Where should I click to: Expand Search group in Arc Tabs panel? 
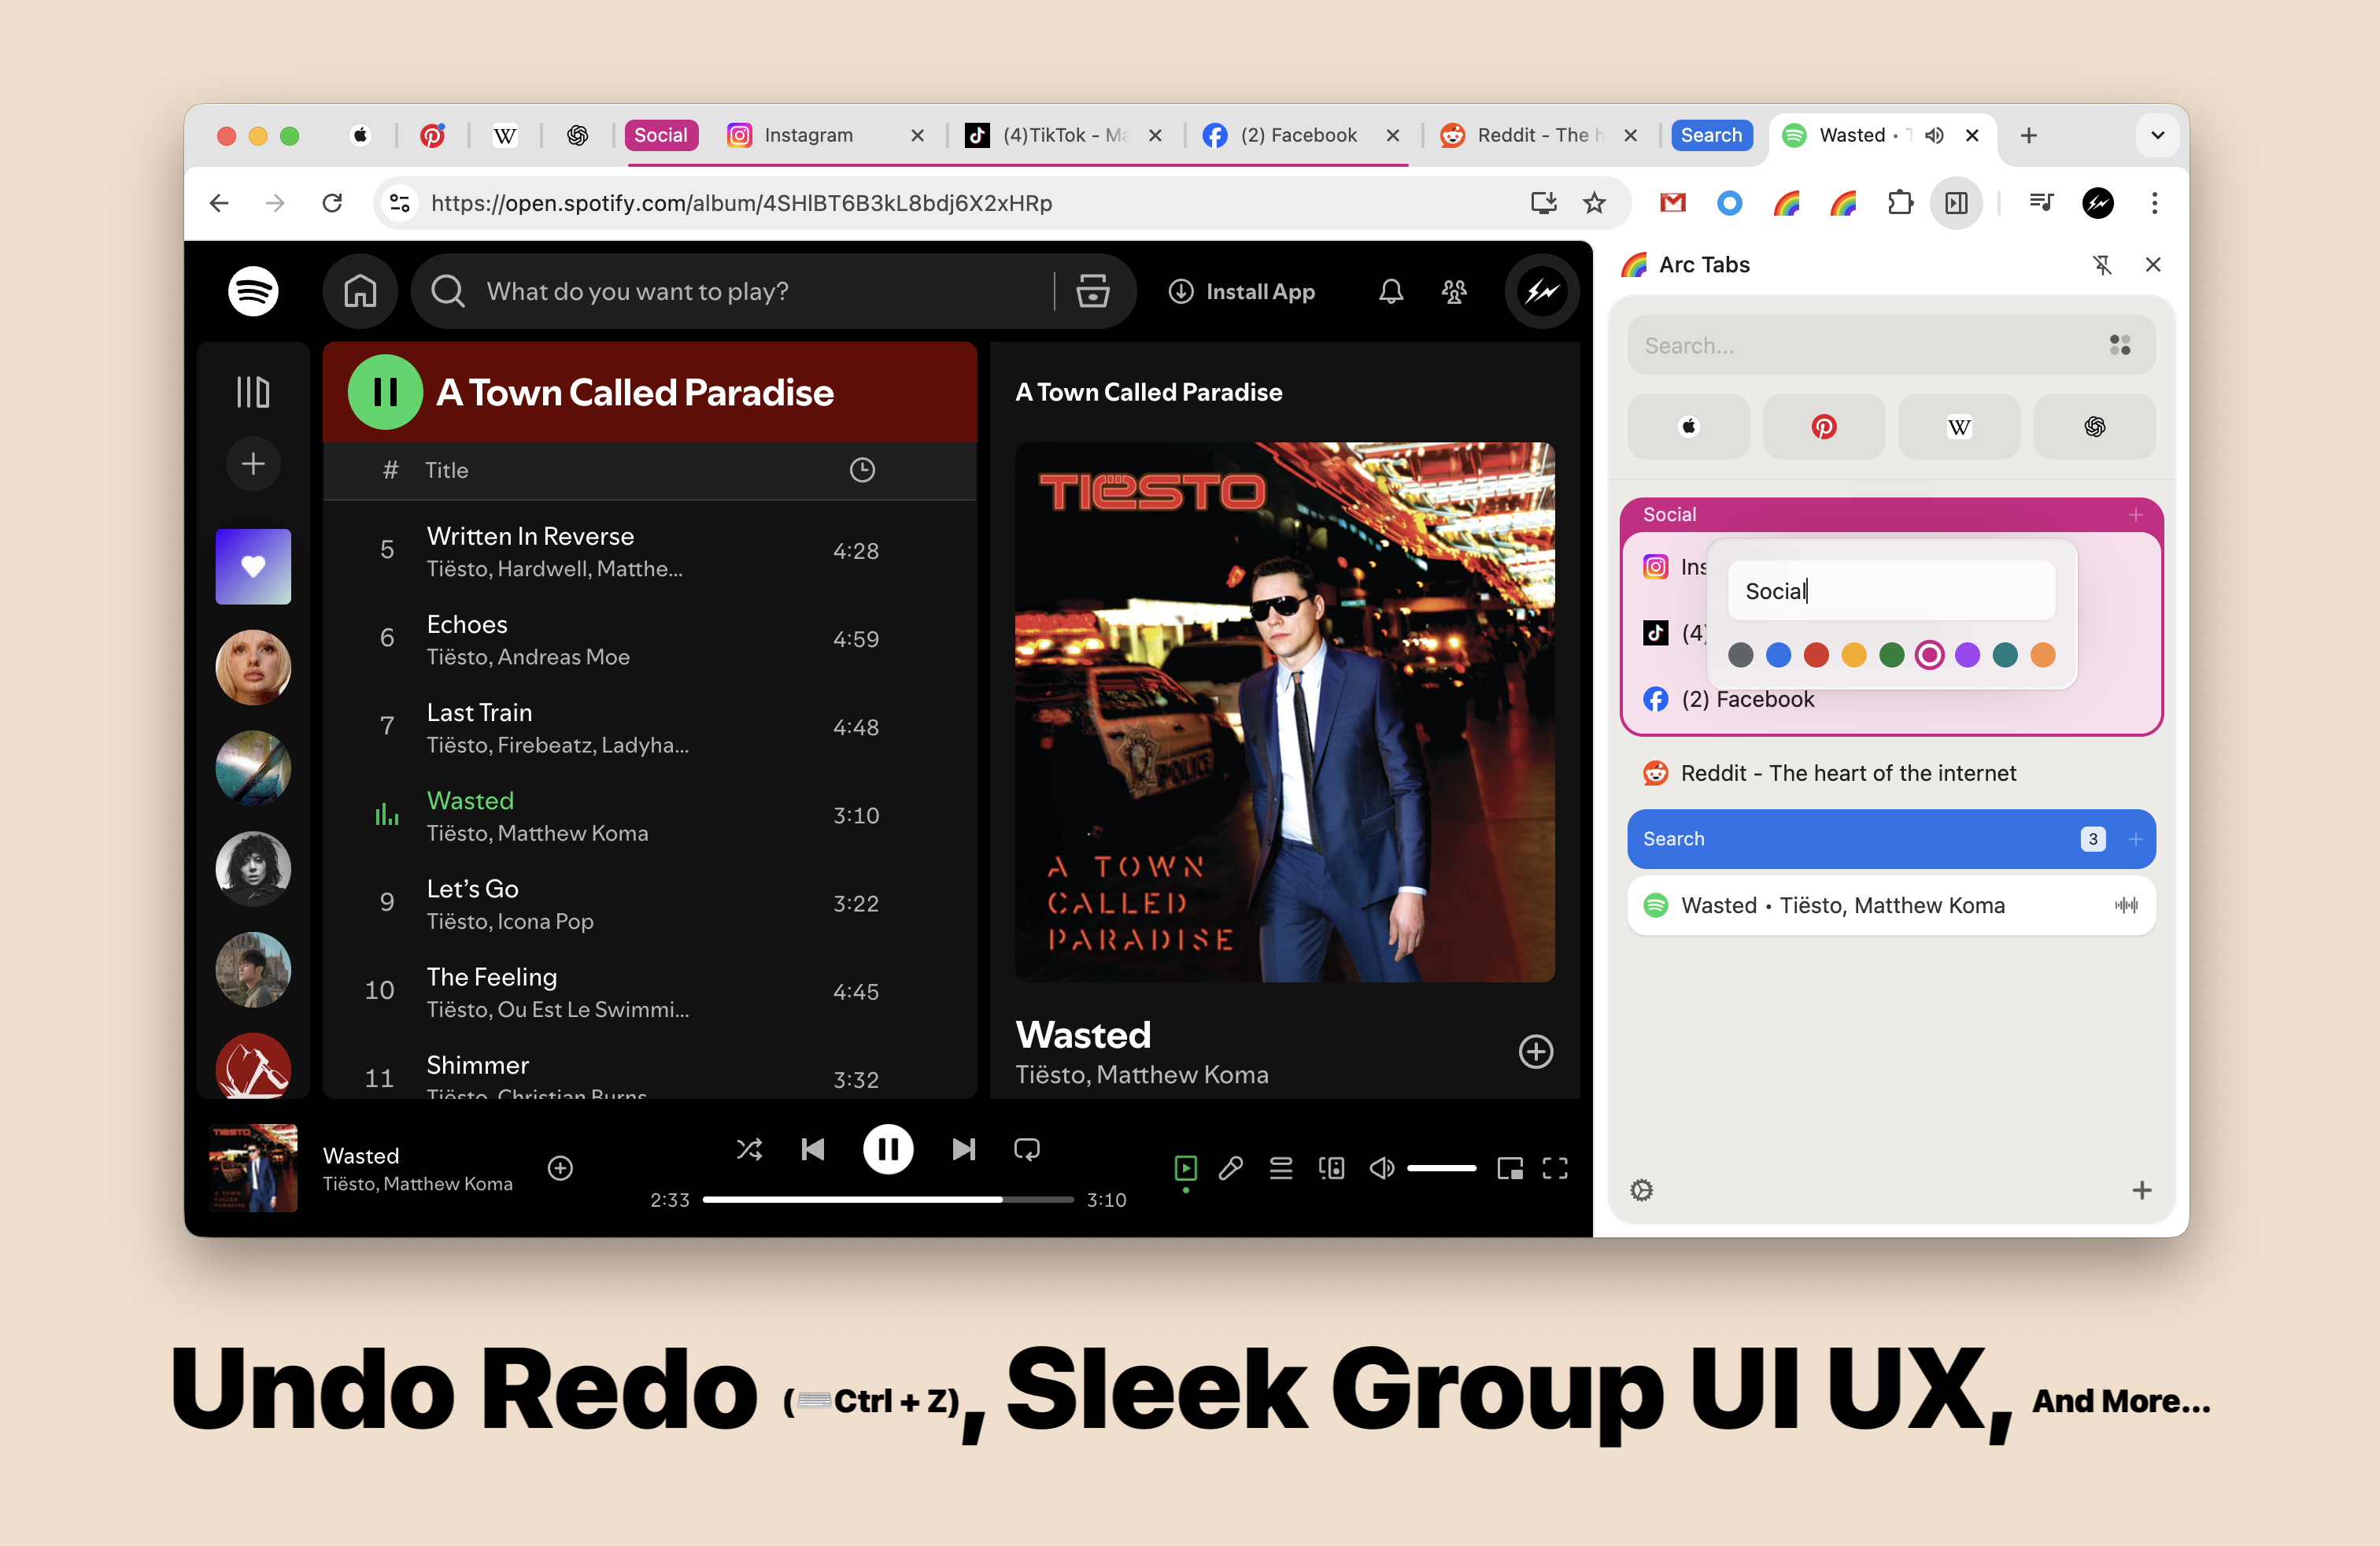(1890, 839)
